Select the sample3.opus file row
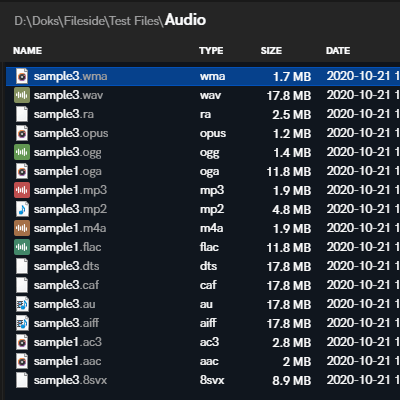 [203, 133]
